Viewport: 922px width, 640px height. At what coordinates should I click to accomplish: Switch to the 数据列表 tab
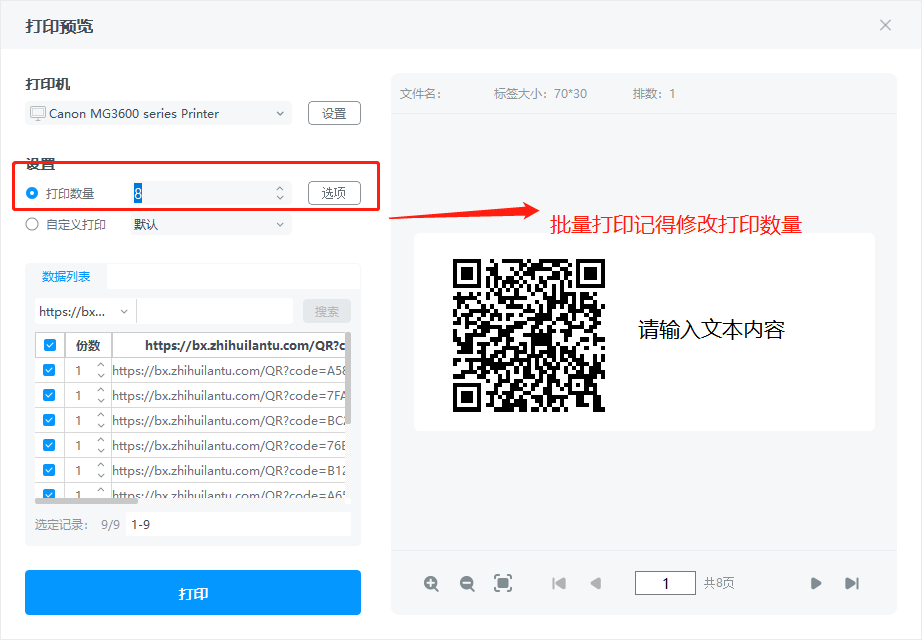click(66, 277)
